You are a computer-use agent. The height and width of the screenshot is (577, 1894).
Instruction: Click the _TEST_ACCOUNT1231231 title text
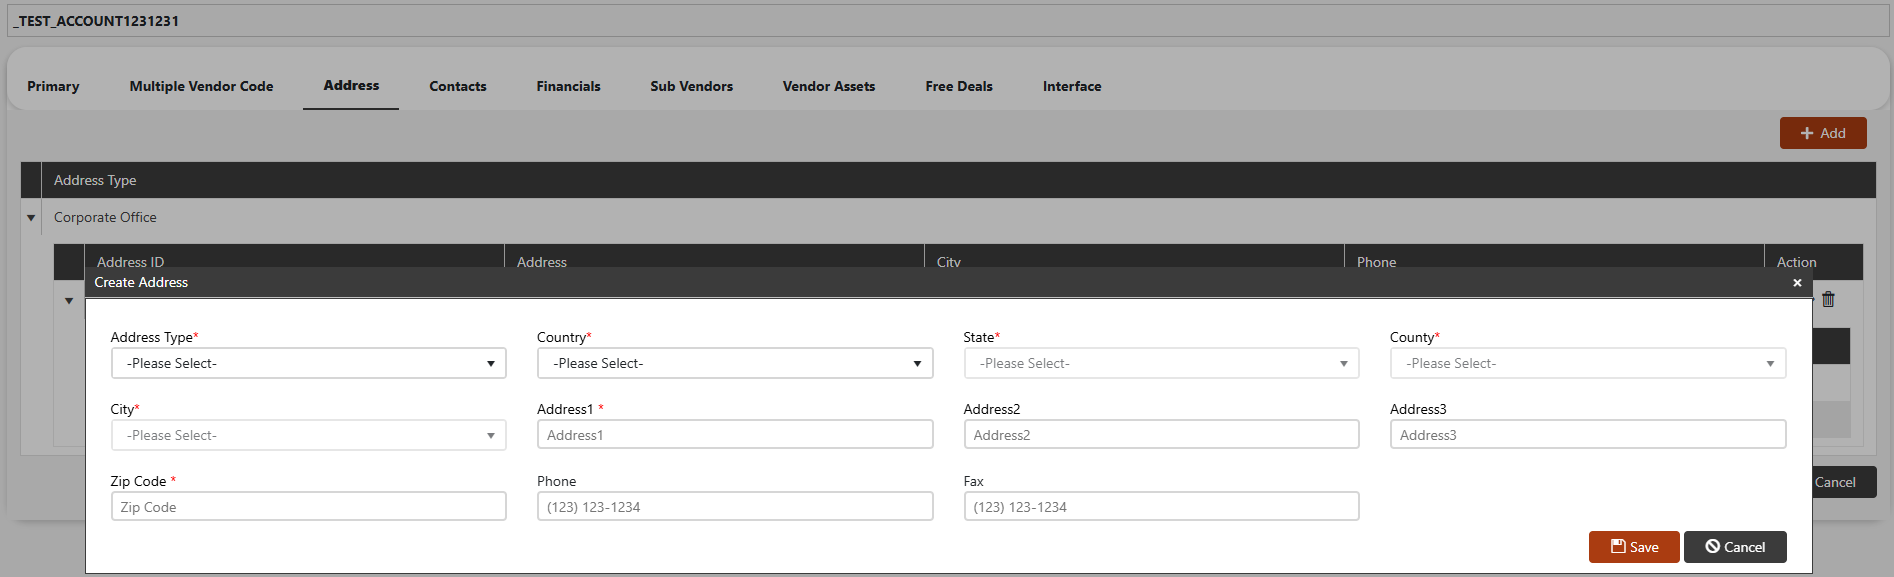click(96, 21)
